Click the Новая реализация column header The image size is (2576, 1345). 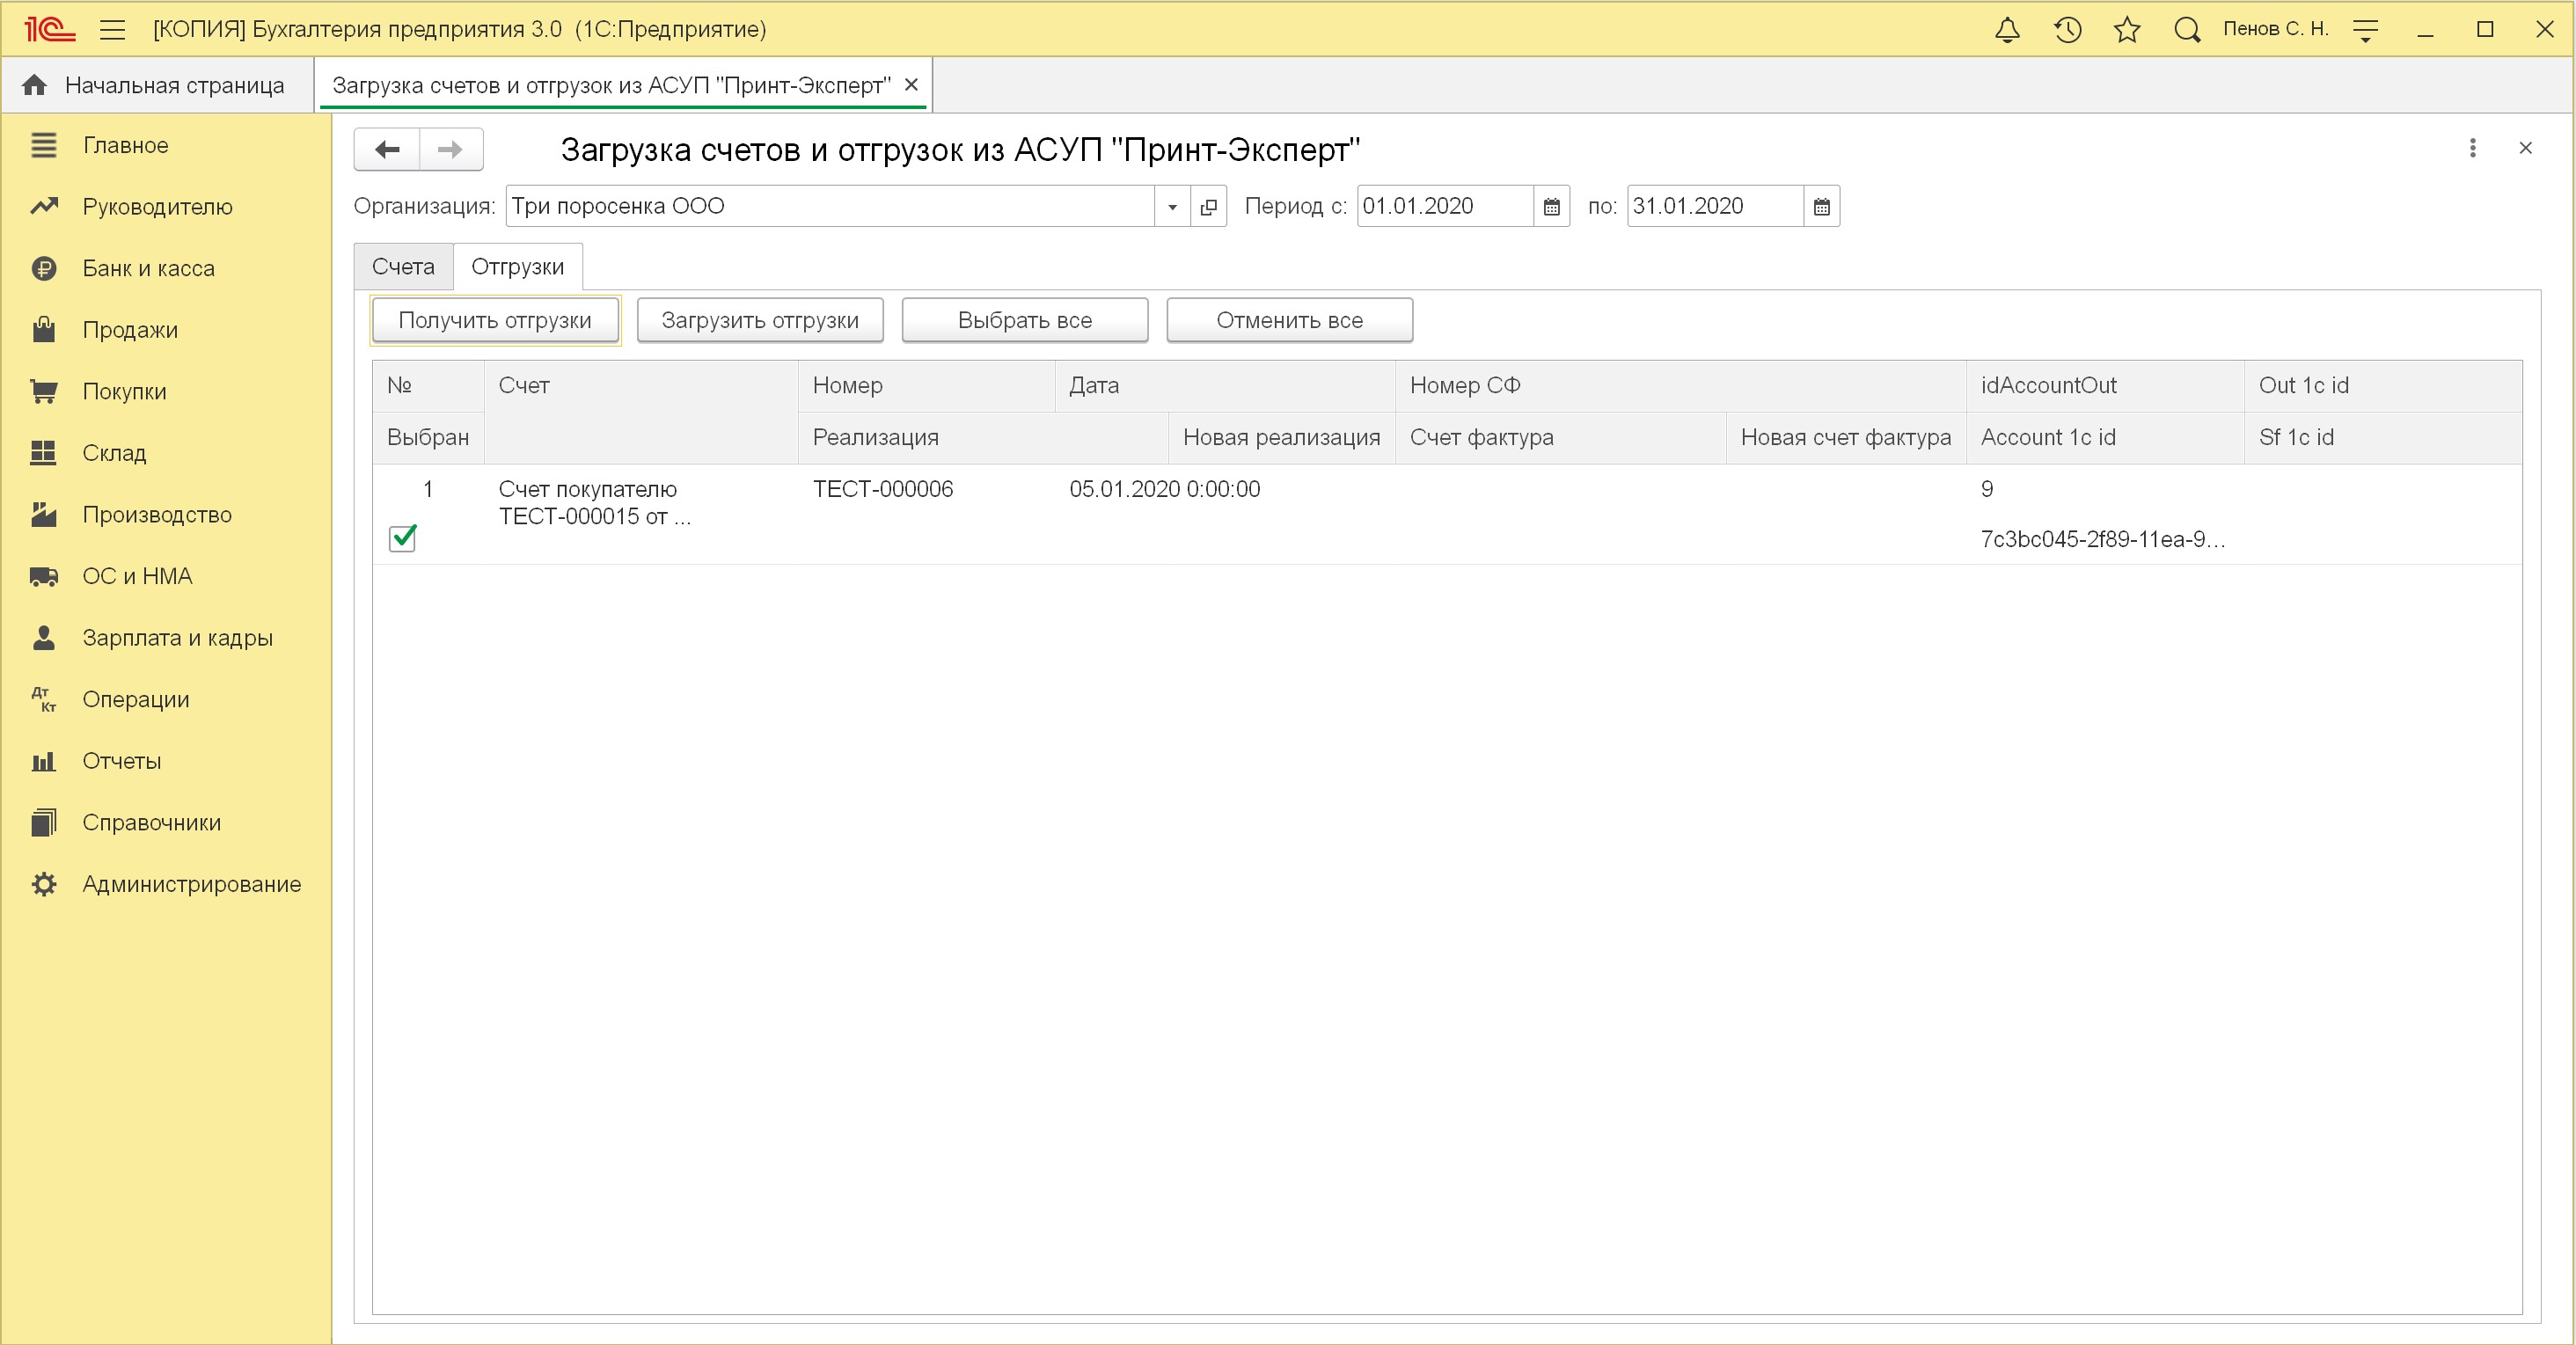tap(1282, 438)
